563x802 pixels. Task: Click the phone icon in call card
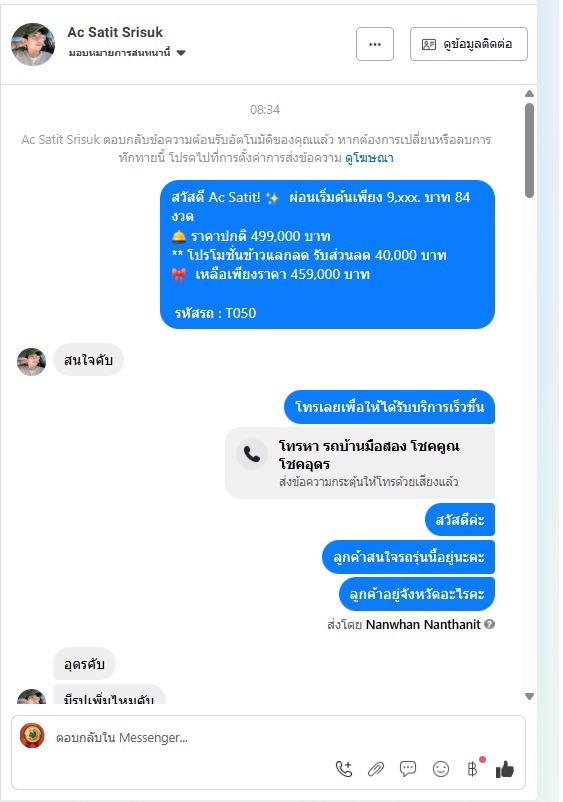(252, 454)
